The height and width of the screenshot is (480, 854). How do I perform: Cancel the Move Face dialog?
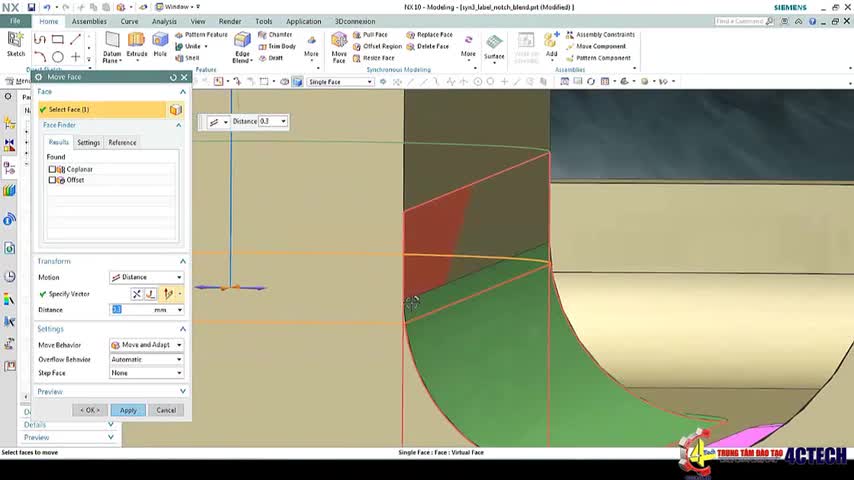point(166,410)
